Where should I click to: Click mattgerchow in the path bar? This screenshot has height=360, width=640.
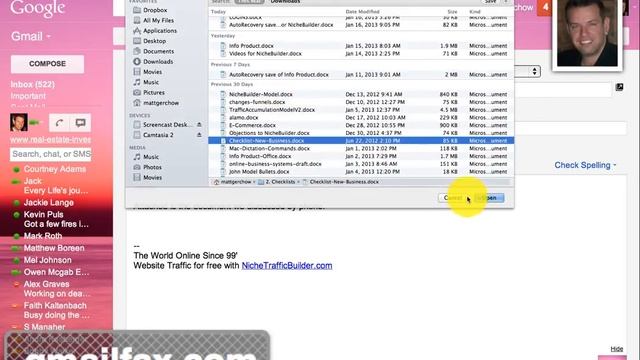click(232, 182)
